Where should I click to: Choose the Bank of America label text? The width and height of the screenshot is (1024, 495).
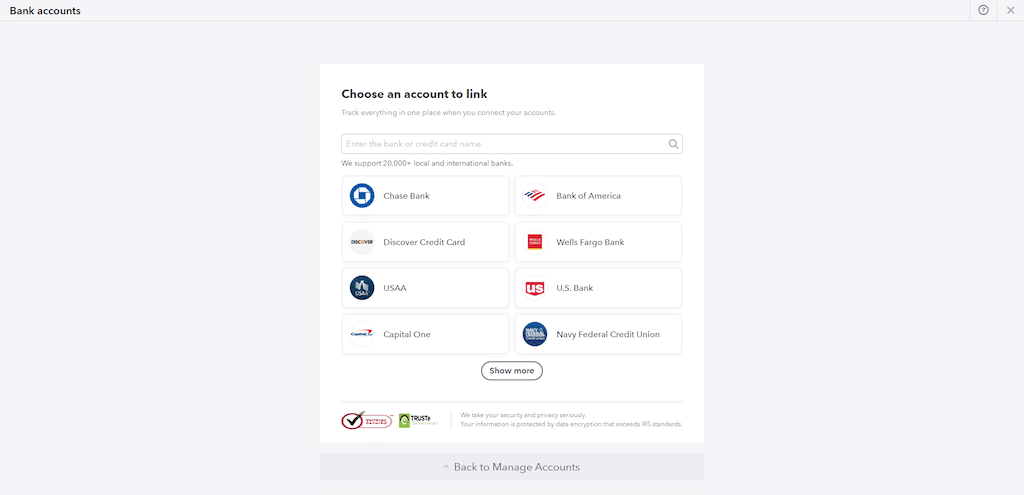click(x=588, y=196)
